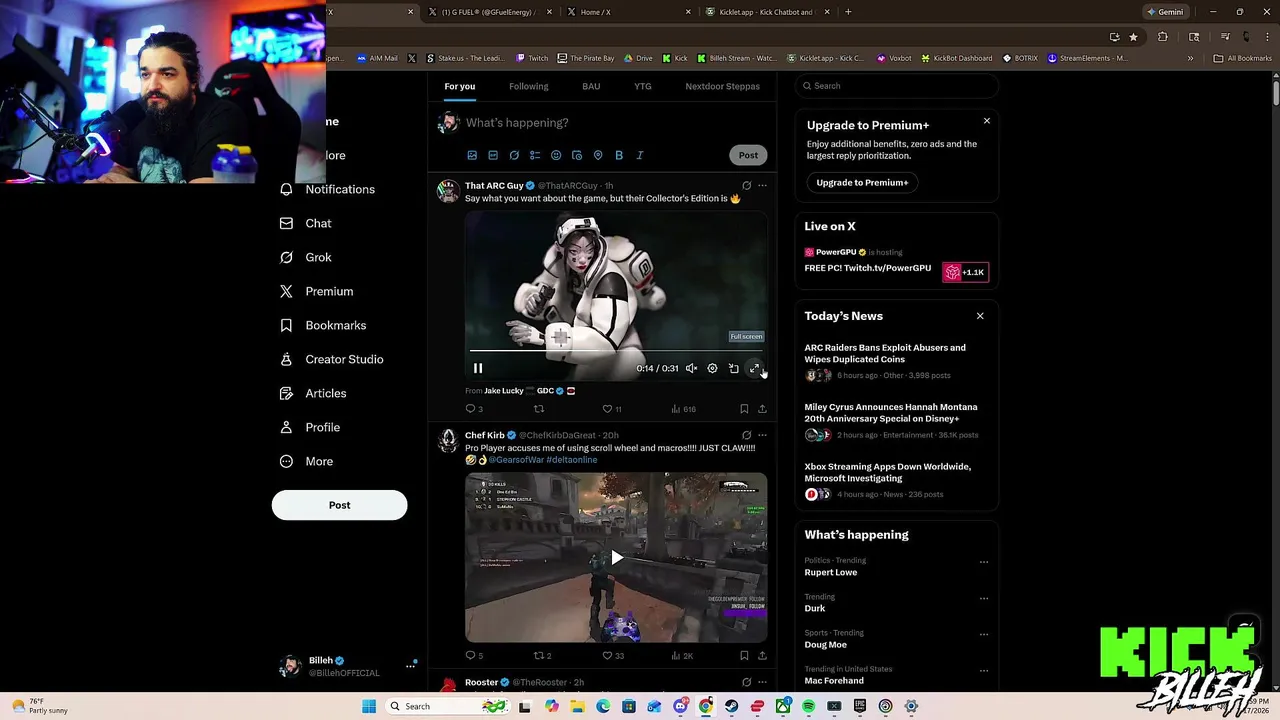
Task: Open Epic Games from the taskbar
Action: tap(860, 706)
